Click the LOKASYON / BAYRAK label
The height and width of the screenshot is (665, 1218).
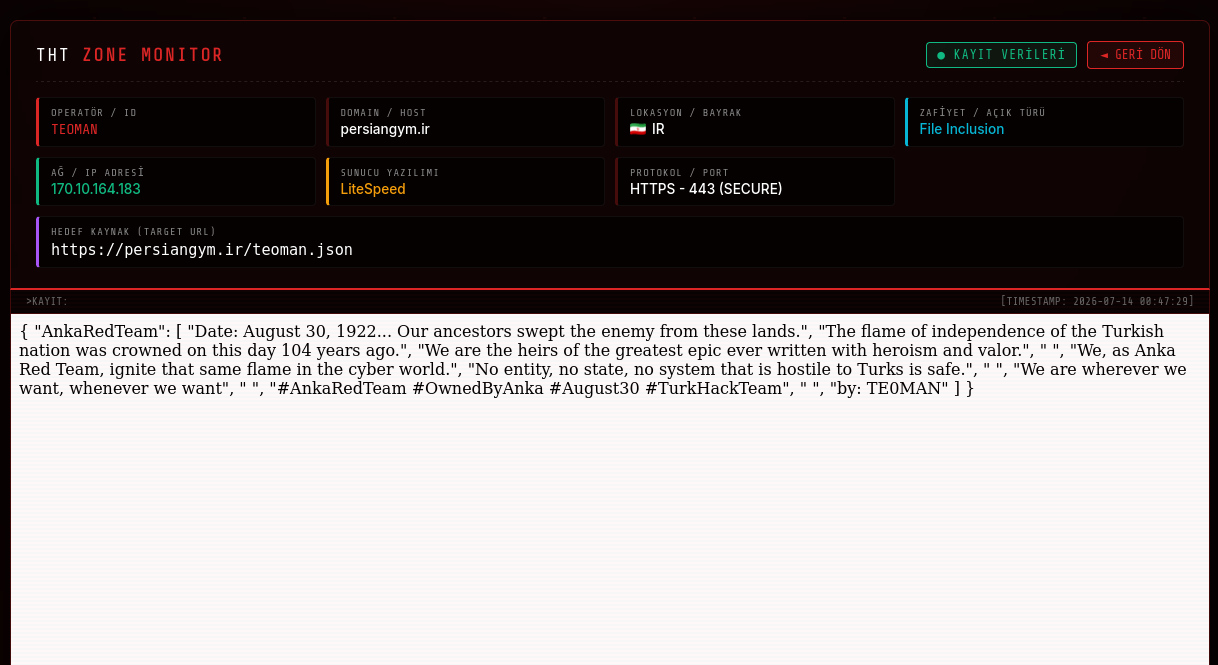click(686, 113)
